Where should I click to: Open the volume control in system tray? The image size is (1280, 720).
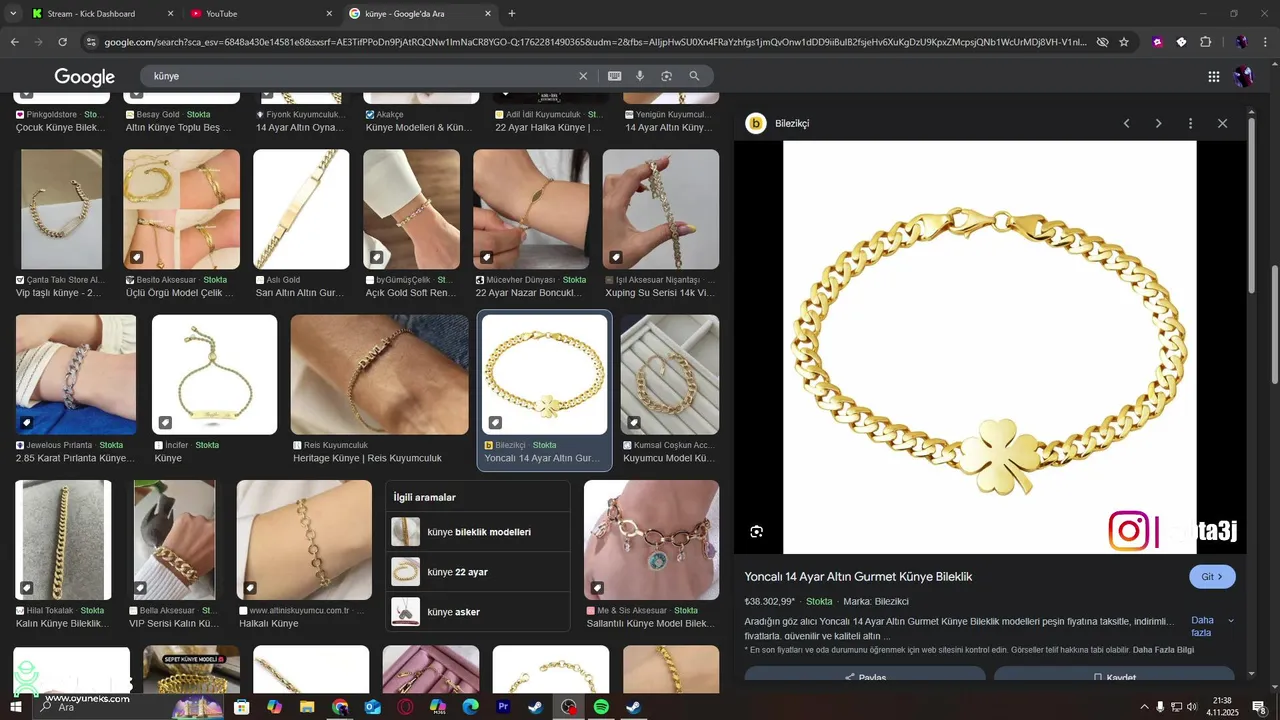pos(1193,707)
